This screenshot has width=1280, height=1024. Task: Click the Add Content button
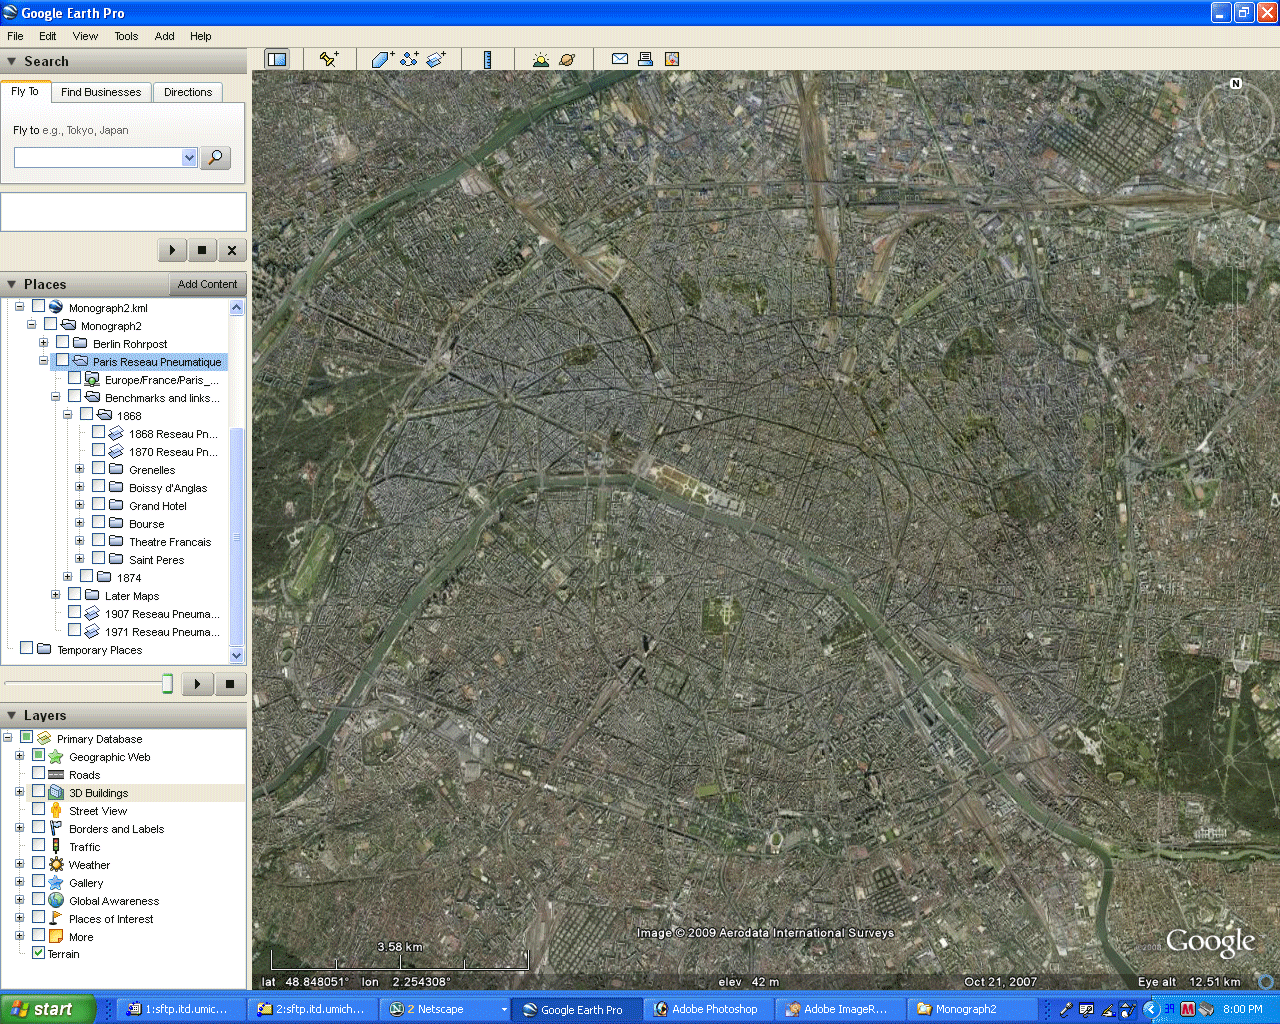point(207,284)
